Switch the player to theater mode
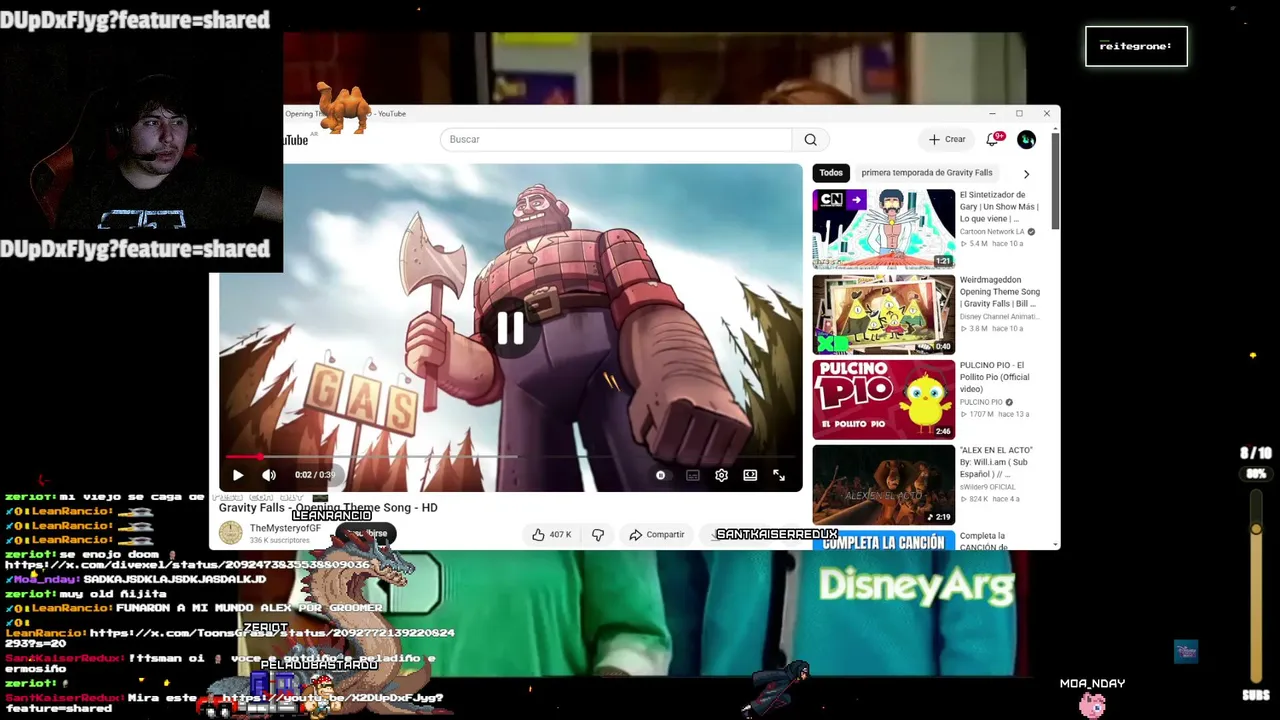Viewport: 1280px width, 720px height. click(x=750, y=476)
